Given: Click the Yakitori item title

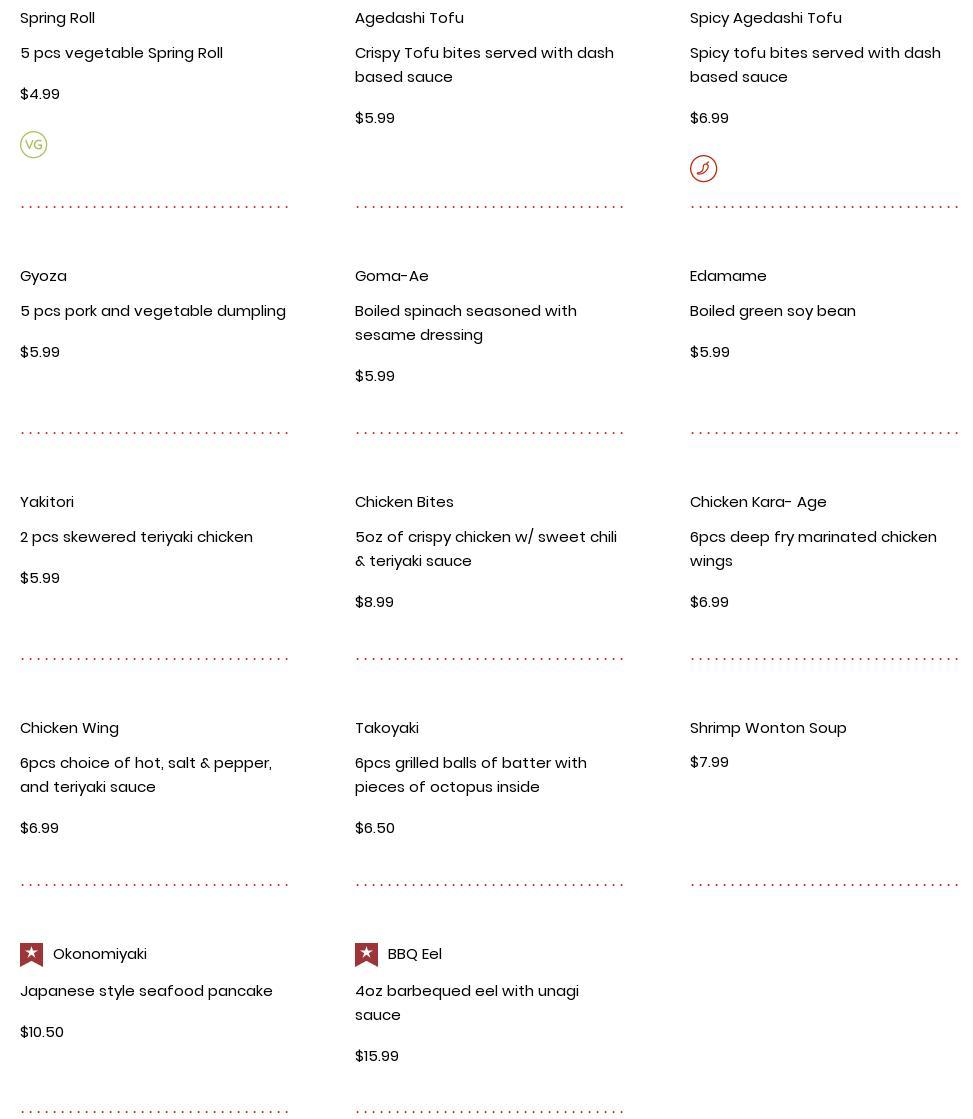Looking at the screenshot, I should coord(47,502).
